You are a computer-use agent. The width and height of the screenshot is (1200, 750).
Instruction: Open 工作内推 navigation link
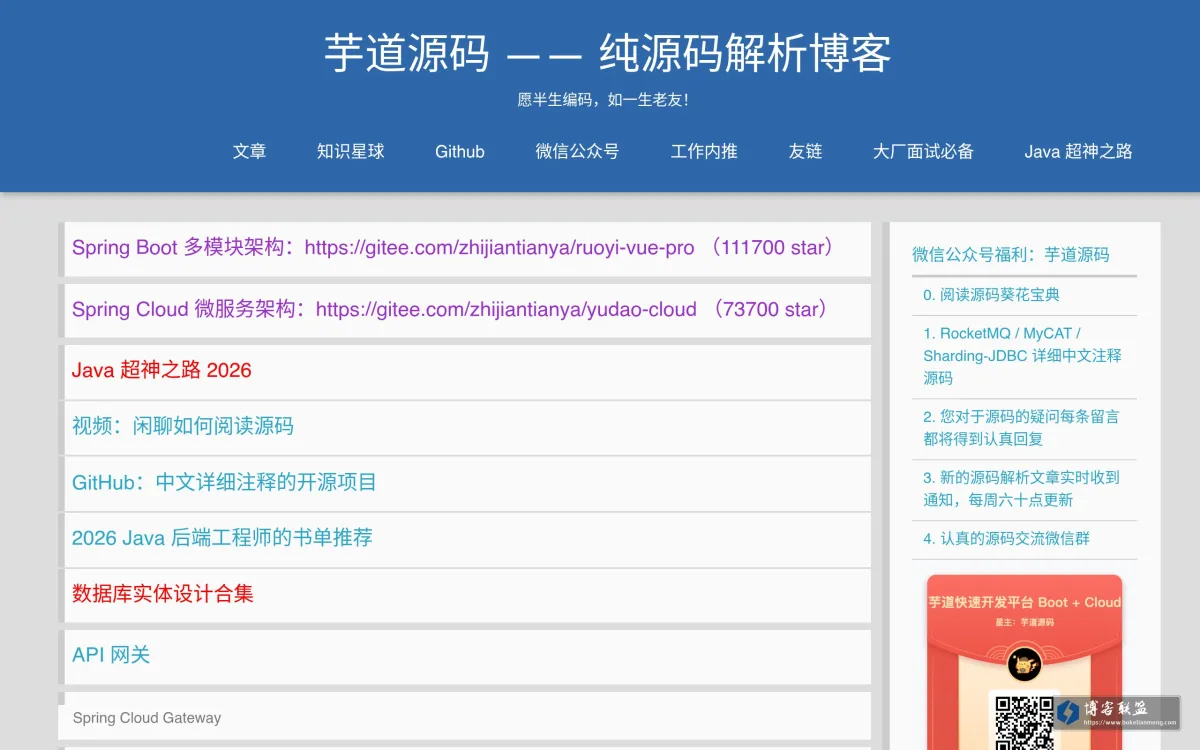704,151
